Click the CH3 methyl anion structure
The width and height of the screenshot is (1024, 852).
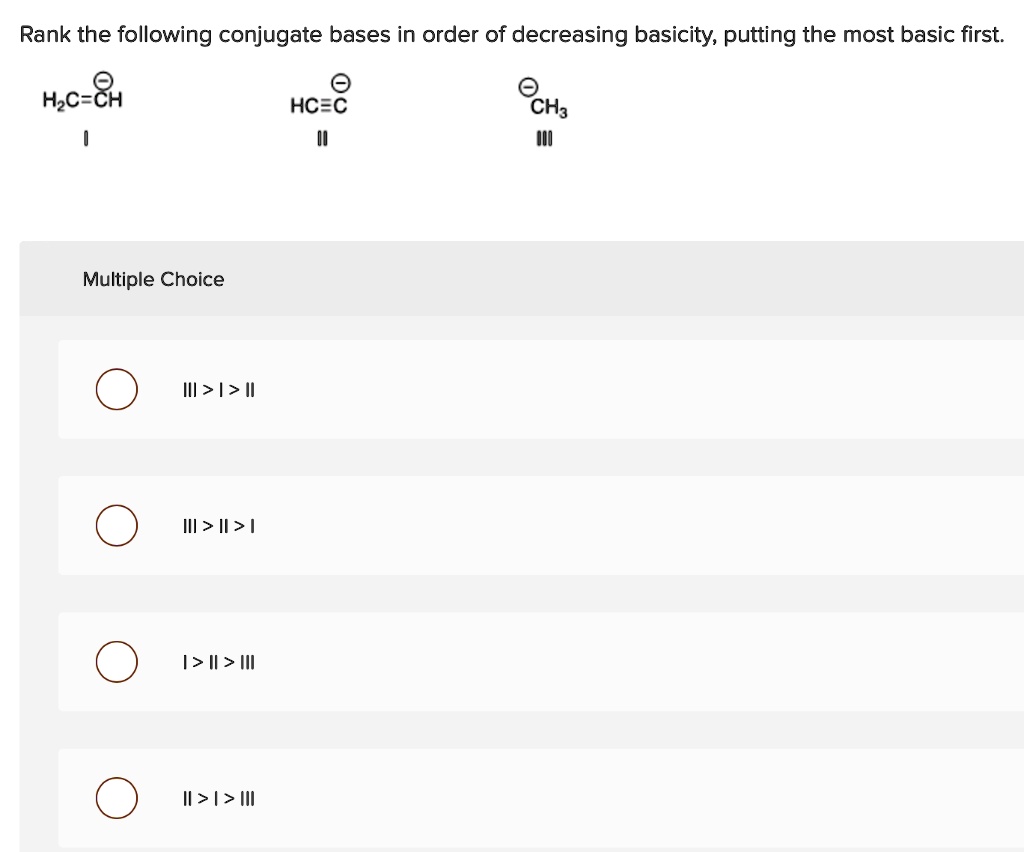pos(548,108)
